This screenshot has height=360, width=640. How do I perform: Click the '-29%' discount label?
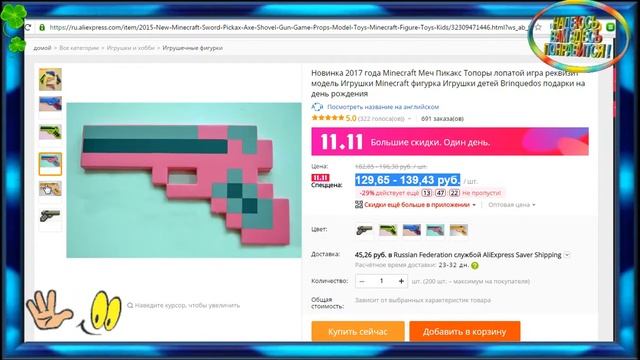click(367, 193)
